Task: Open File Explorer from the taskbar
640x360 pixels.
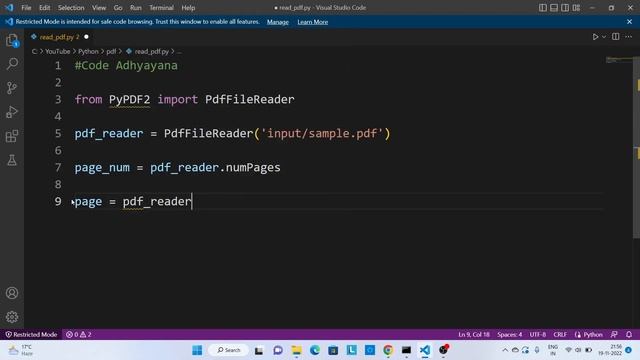Action: click(296, 350)
